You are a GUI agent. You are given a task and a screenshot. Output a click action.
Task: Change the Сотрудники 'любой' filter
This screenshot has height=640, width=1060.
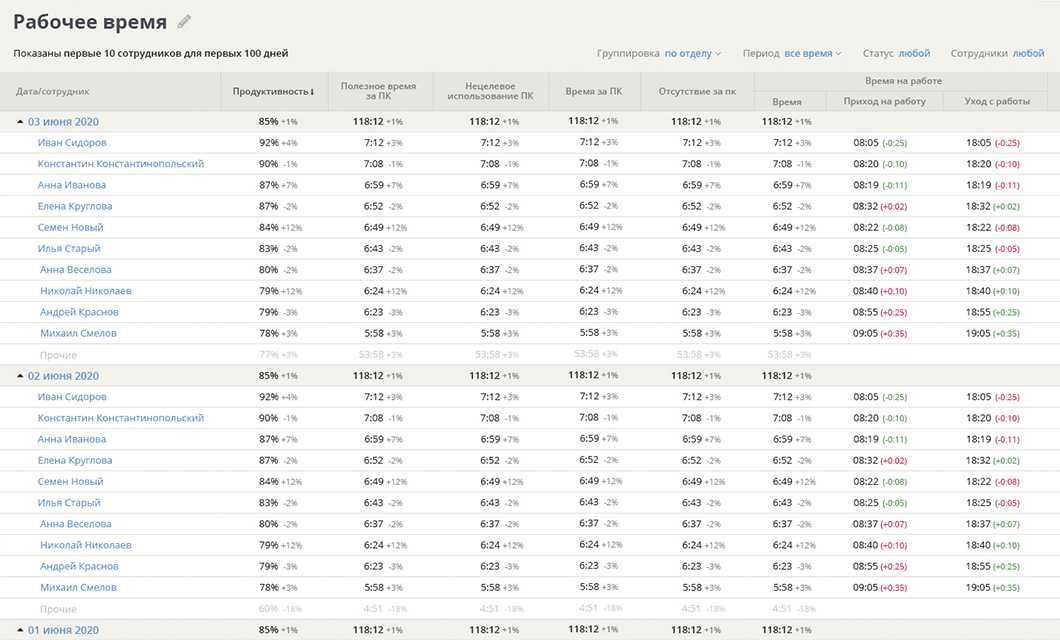pyautogui.click(x=1028, y=54)
